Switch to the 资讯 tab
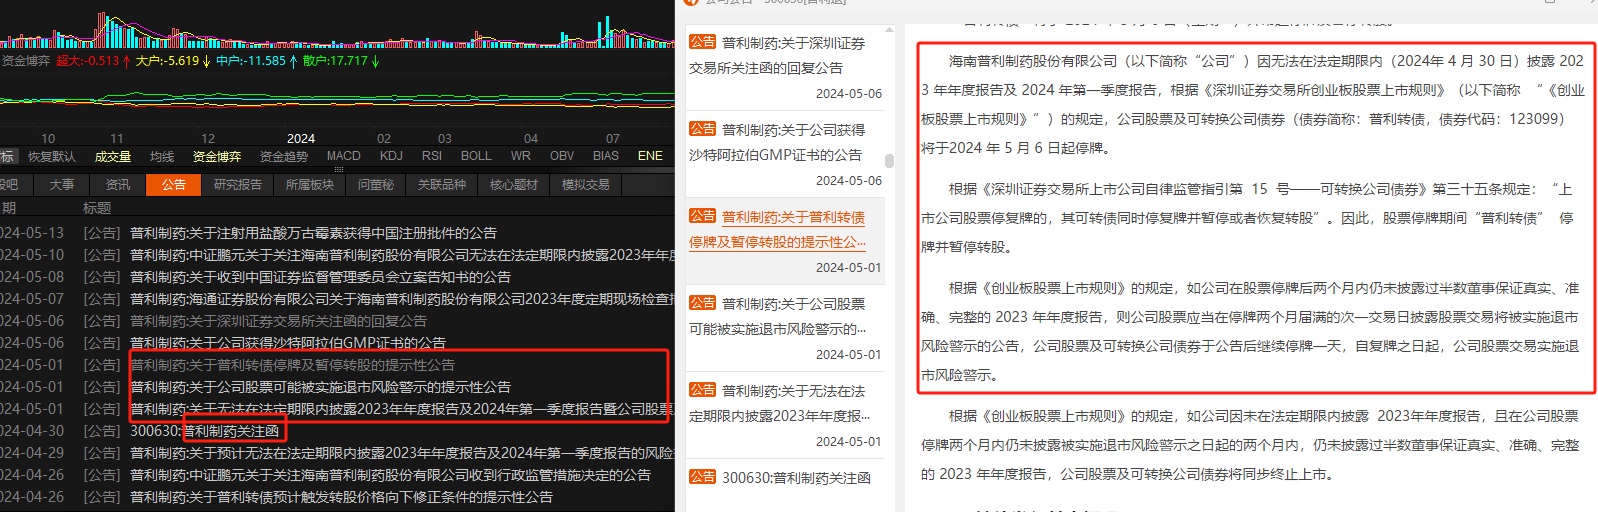This screenshot has height=512, width=1598. 118,185
